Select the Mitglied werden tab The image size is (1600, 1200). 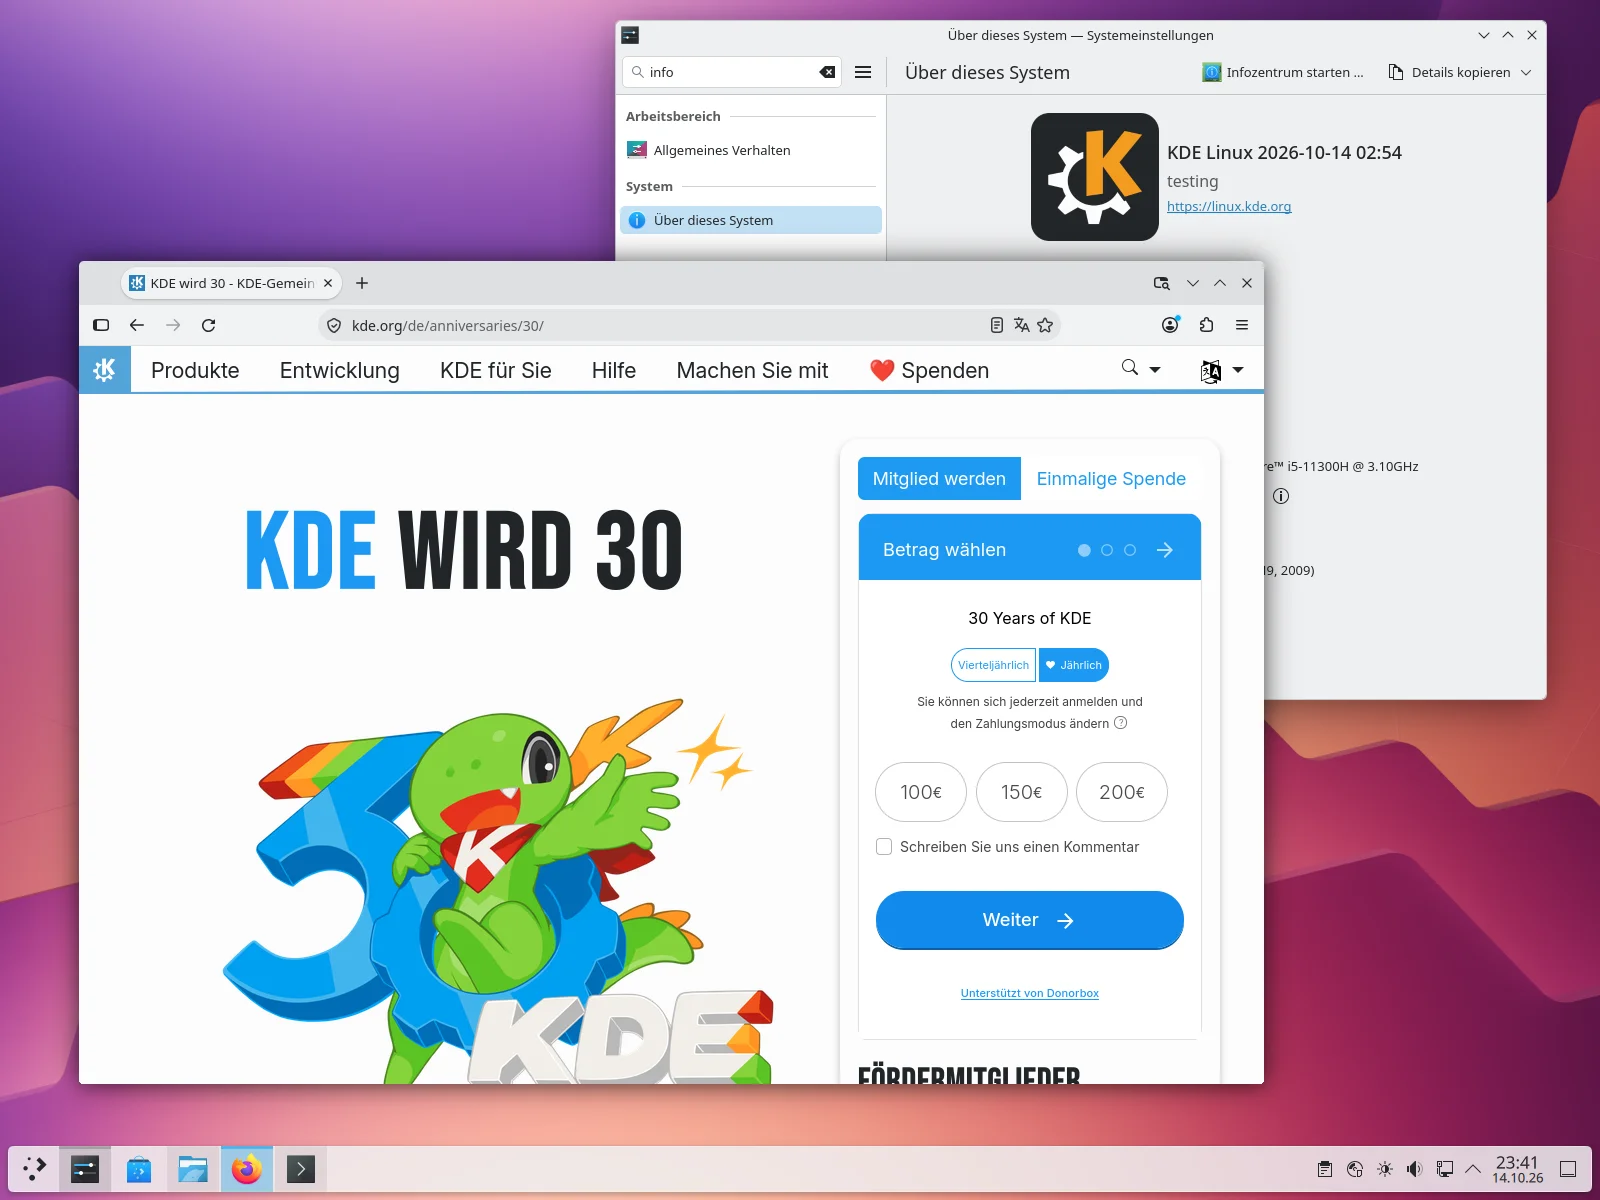[x=939, y=479]
